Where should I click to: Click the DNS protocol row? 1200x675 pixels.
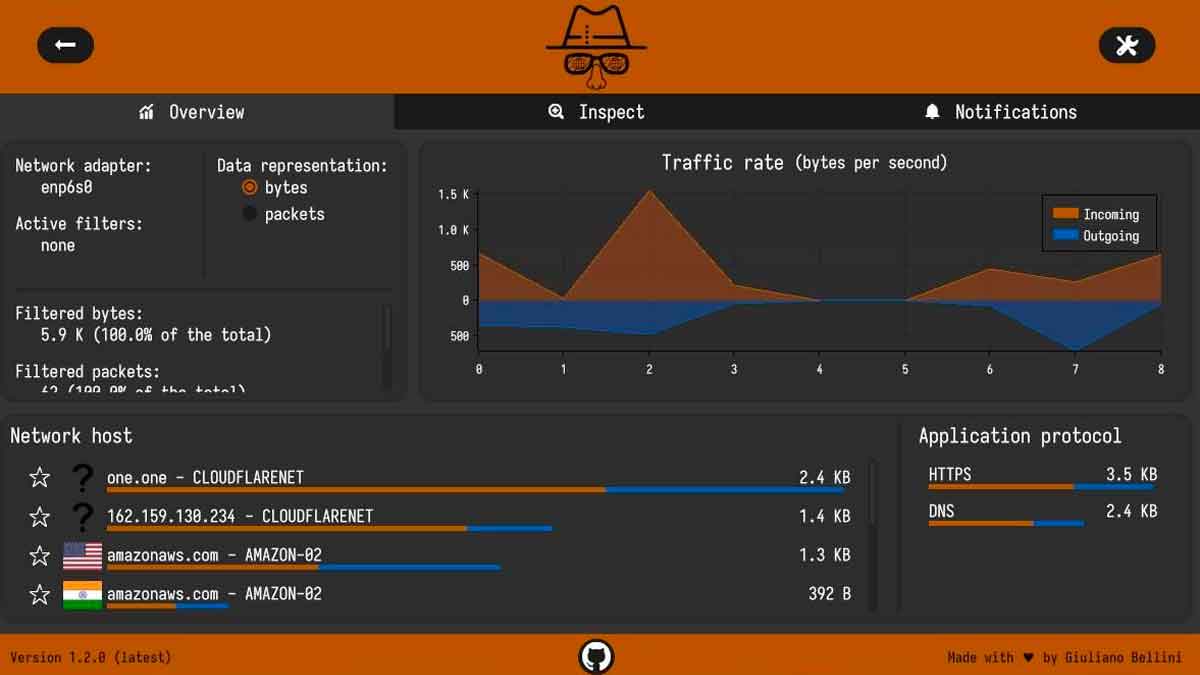pos(1042,514)
